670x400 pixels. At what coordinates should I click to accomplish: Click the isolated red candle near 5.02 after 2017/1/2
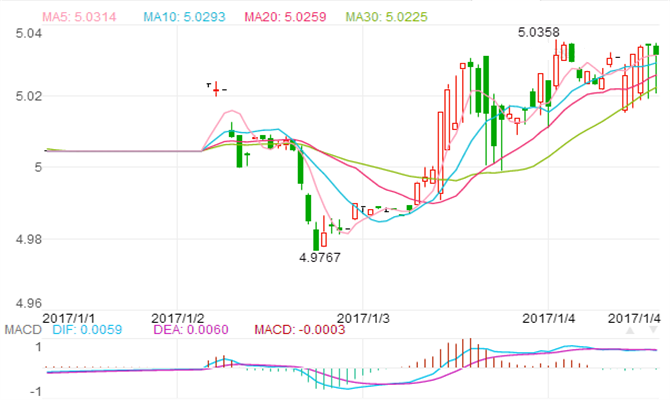pyautogui.click(x=216, y=89)
